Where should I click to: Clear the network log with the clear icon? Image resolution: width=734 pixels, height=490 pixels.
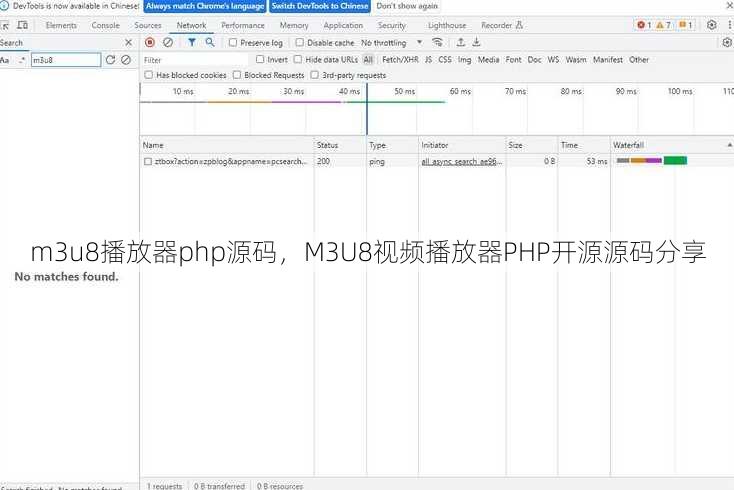click(x=168, y=43)
